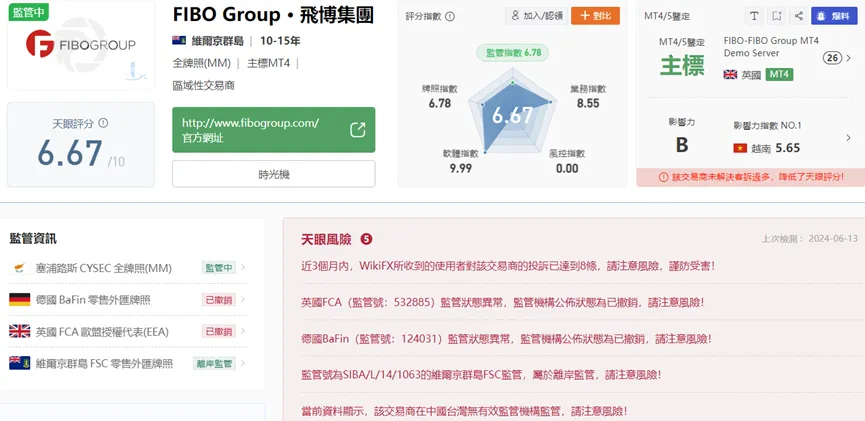Screen dimensions: 865x421
Task: Click the Vietnam flag icon beside 越南
Action: pos(740,148)
